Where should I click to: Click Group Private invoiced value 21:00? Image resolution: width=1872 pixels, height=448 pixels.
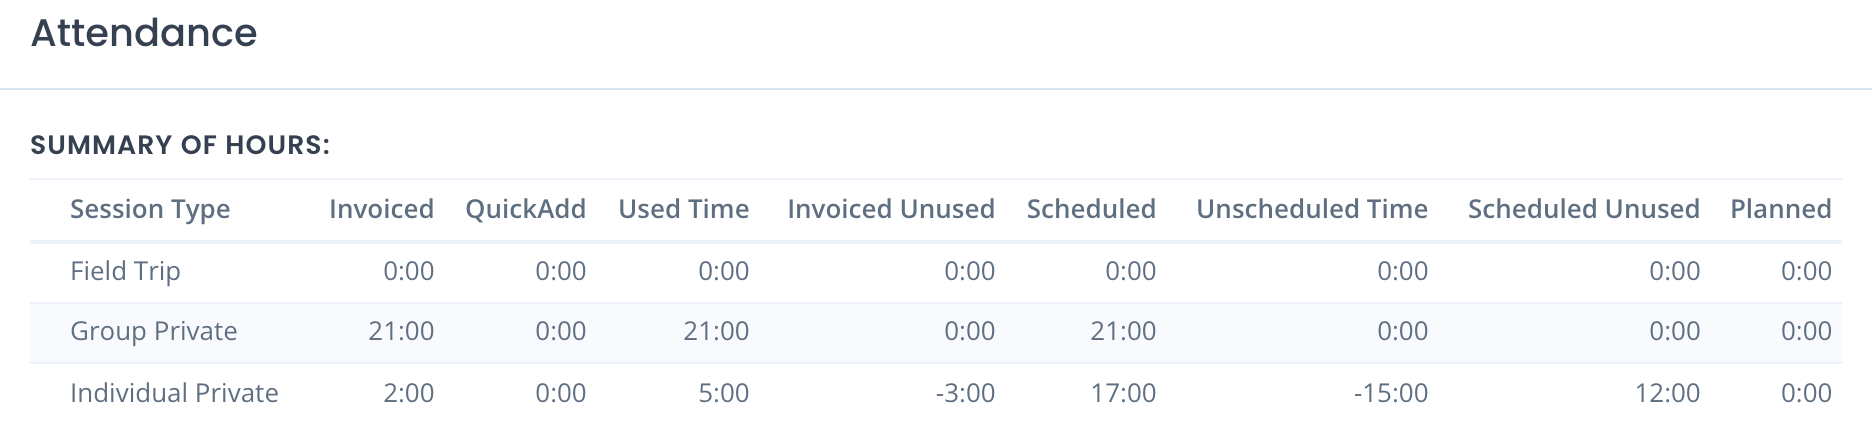point(401,331)
